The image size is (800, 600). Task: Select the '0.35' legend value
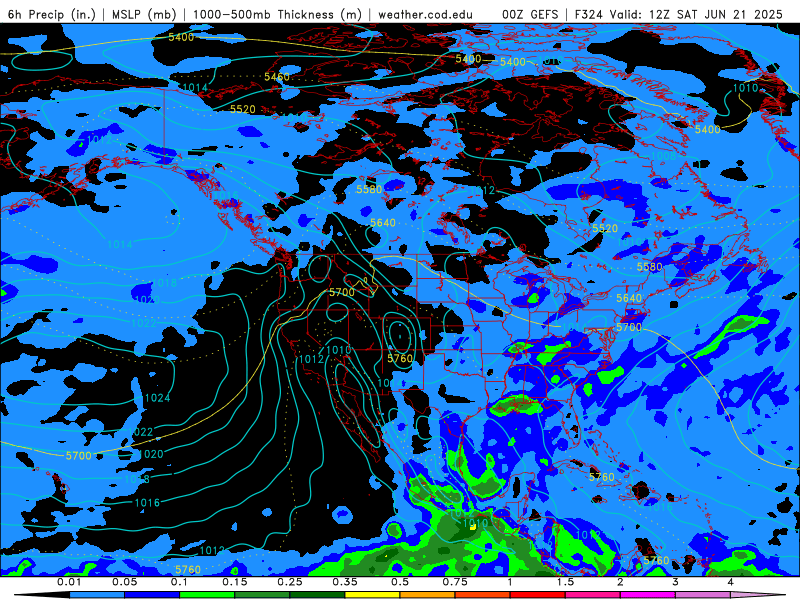pyautogui.click(x=345, y=582)
